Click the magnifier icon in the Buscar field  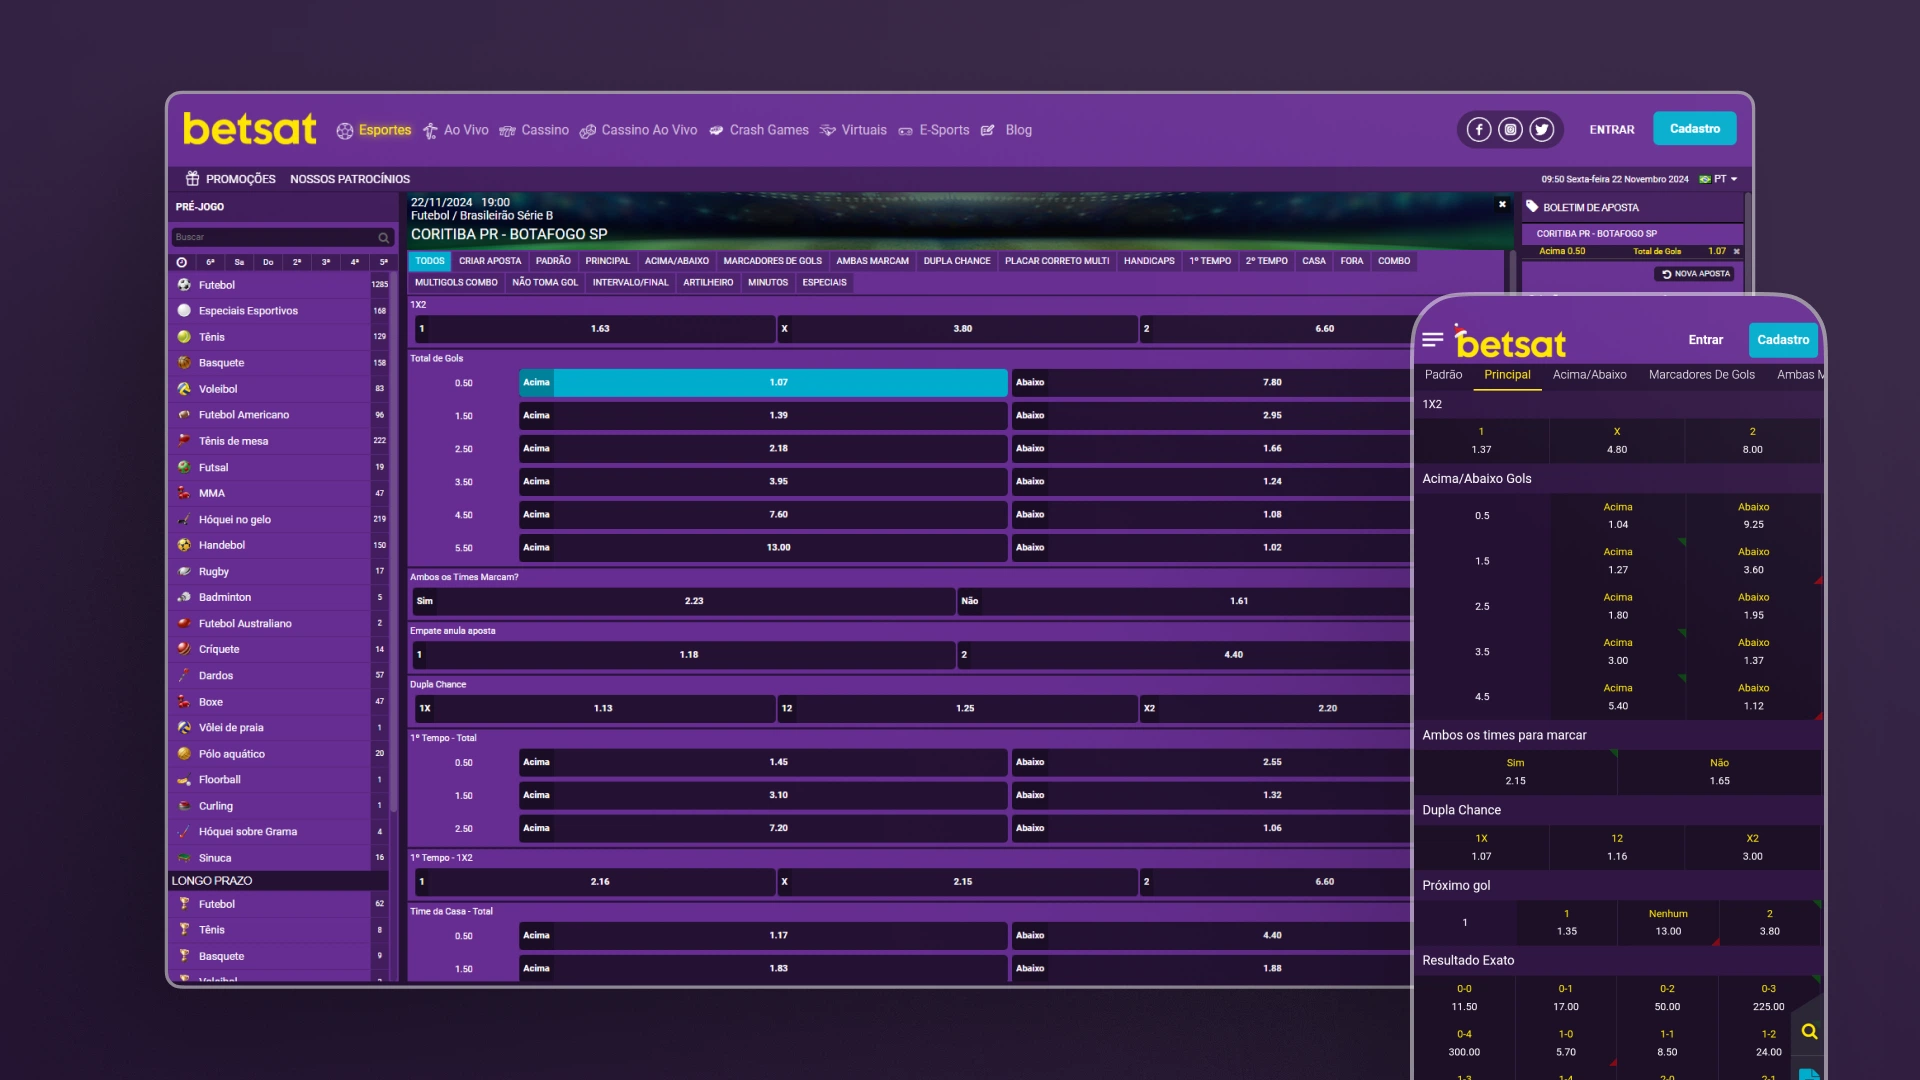coord(383,238)
